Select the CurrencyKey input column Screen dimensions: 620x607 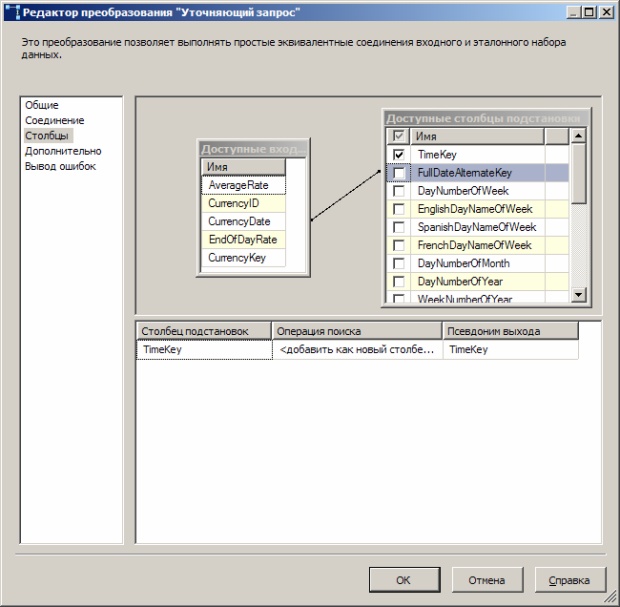tap(237, 258)
